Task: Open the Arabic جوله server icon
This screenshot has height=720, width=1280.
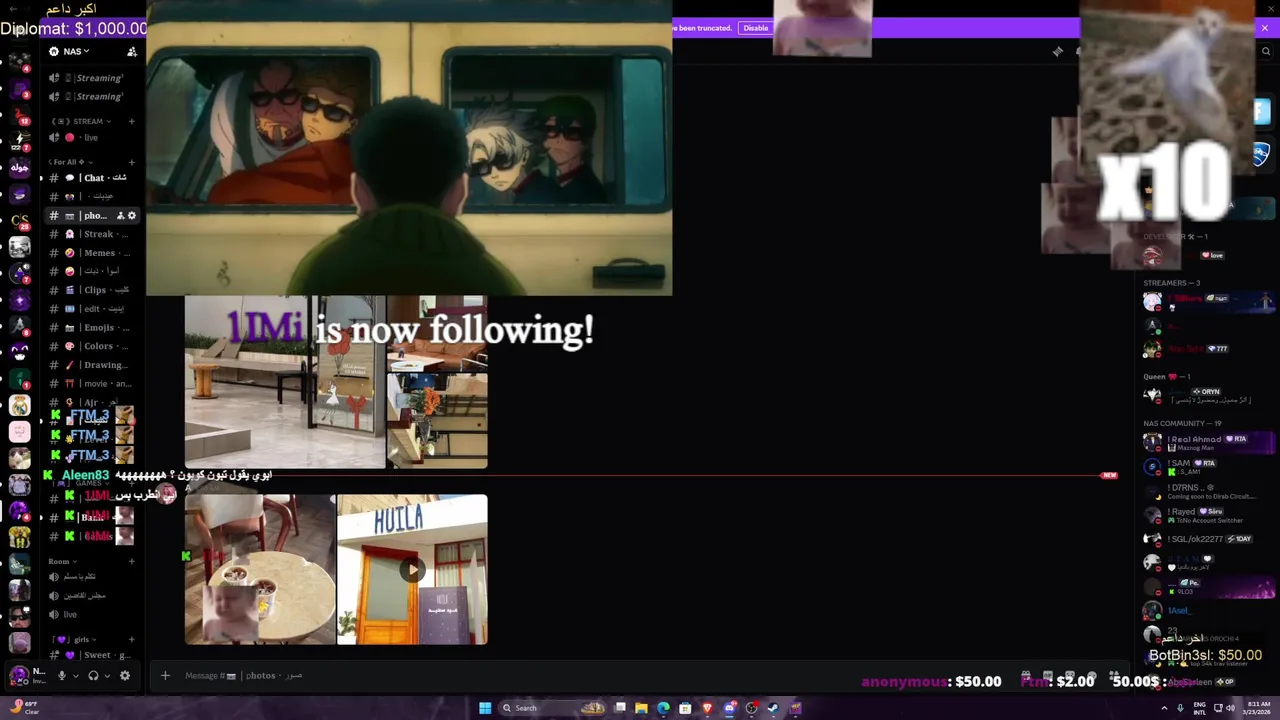Action: coord(19,167)
